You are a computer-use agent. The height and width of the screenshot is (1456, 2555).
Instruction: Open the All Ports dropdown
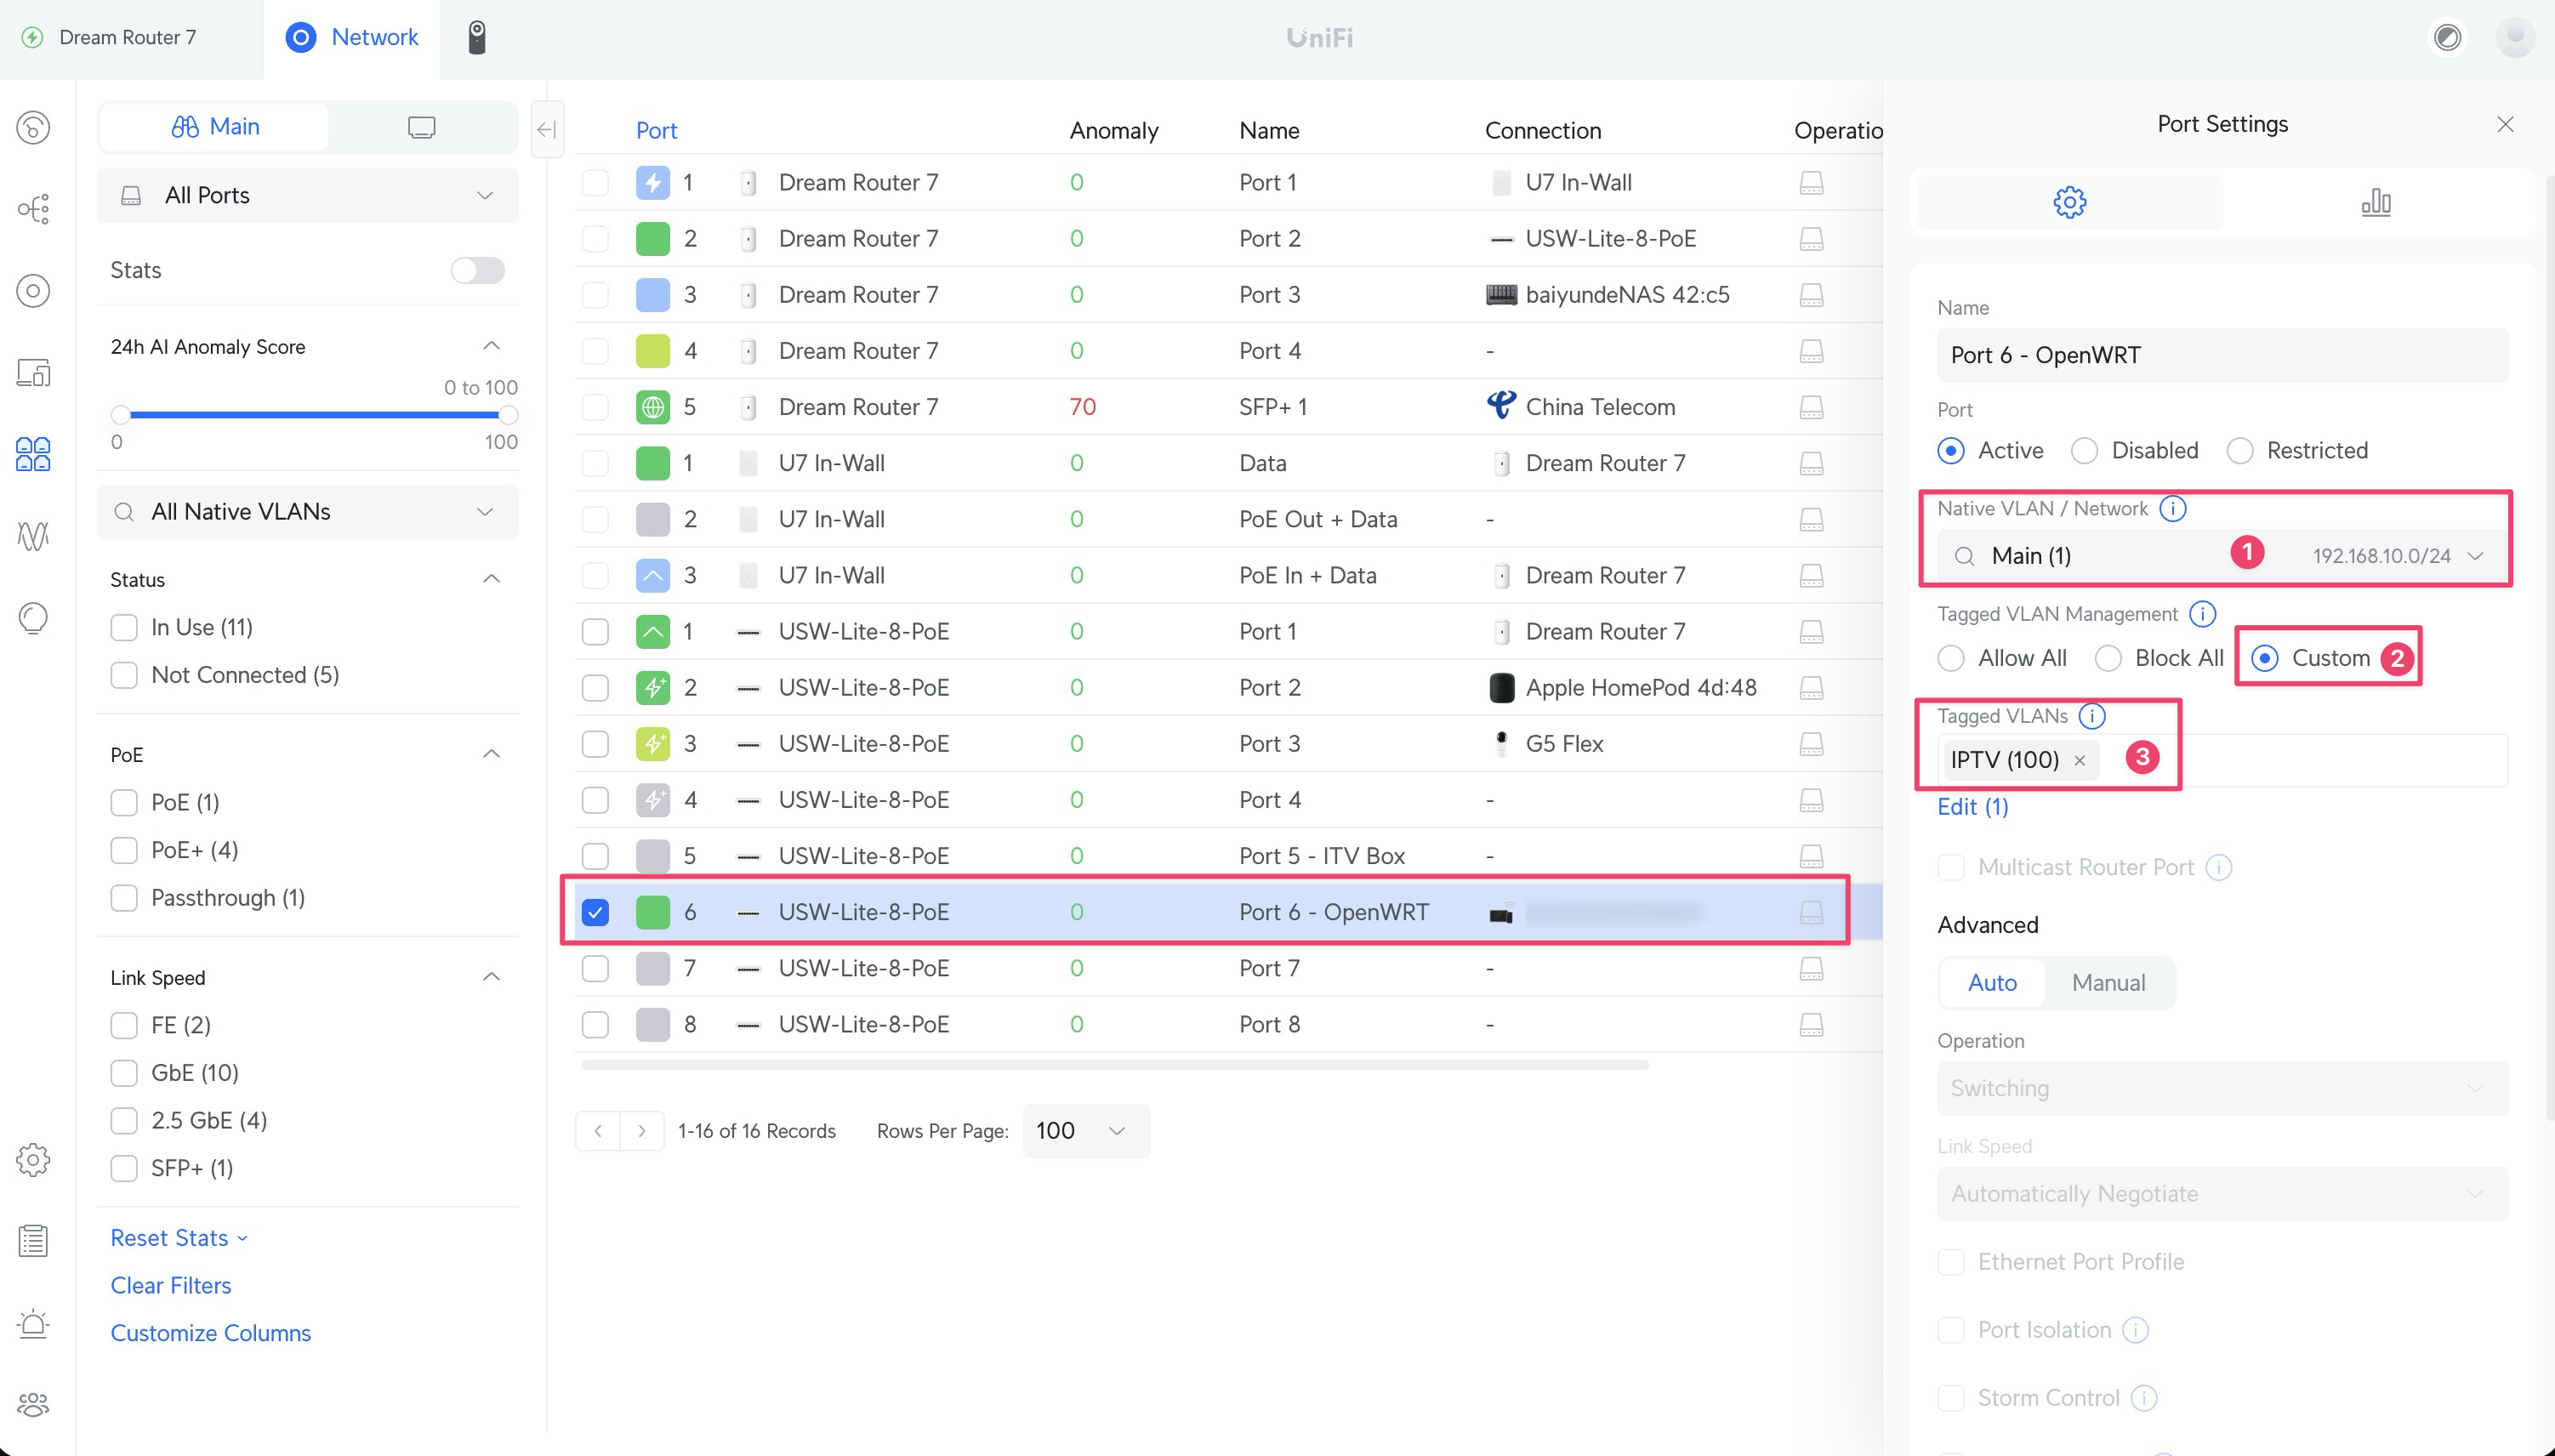(x=308, y=196)
